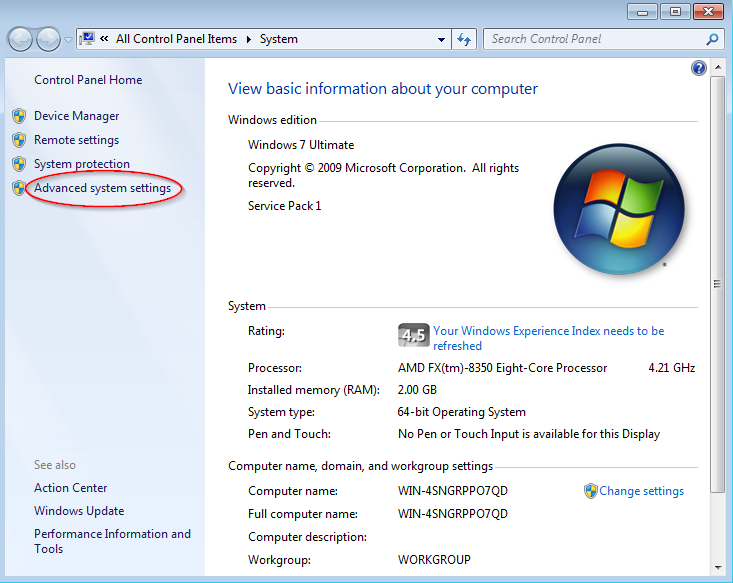Select the System breadcrumb in address bar
This screenshot has width=733, height=583.
[278, 39]
